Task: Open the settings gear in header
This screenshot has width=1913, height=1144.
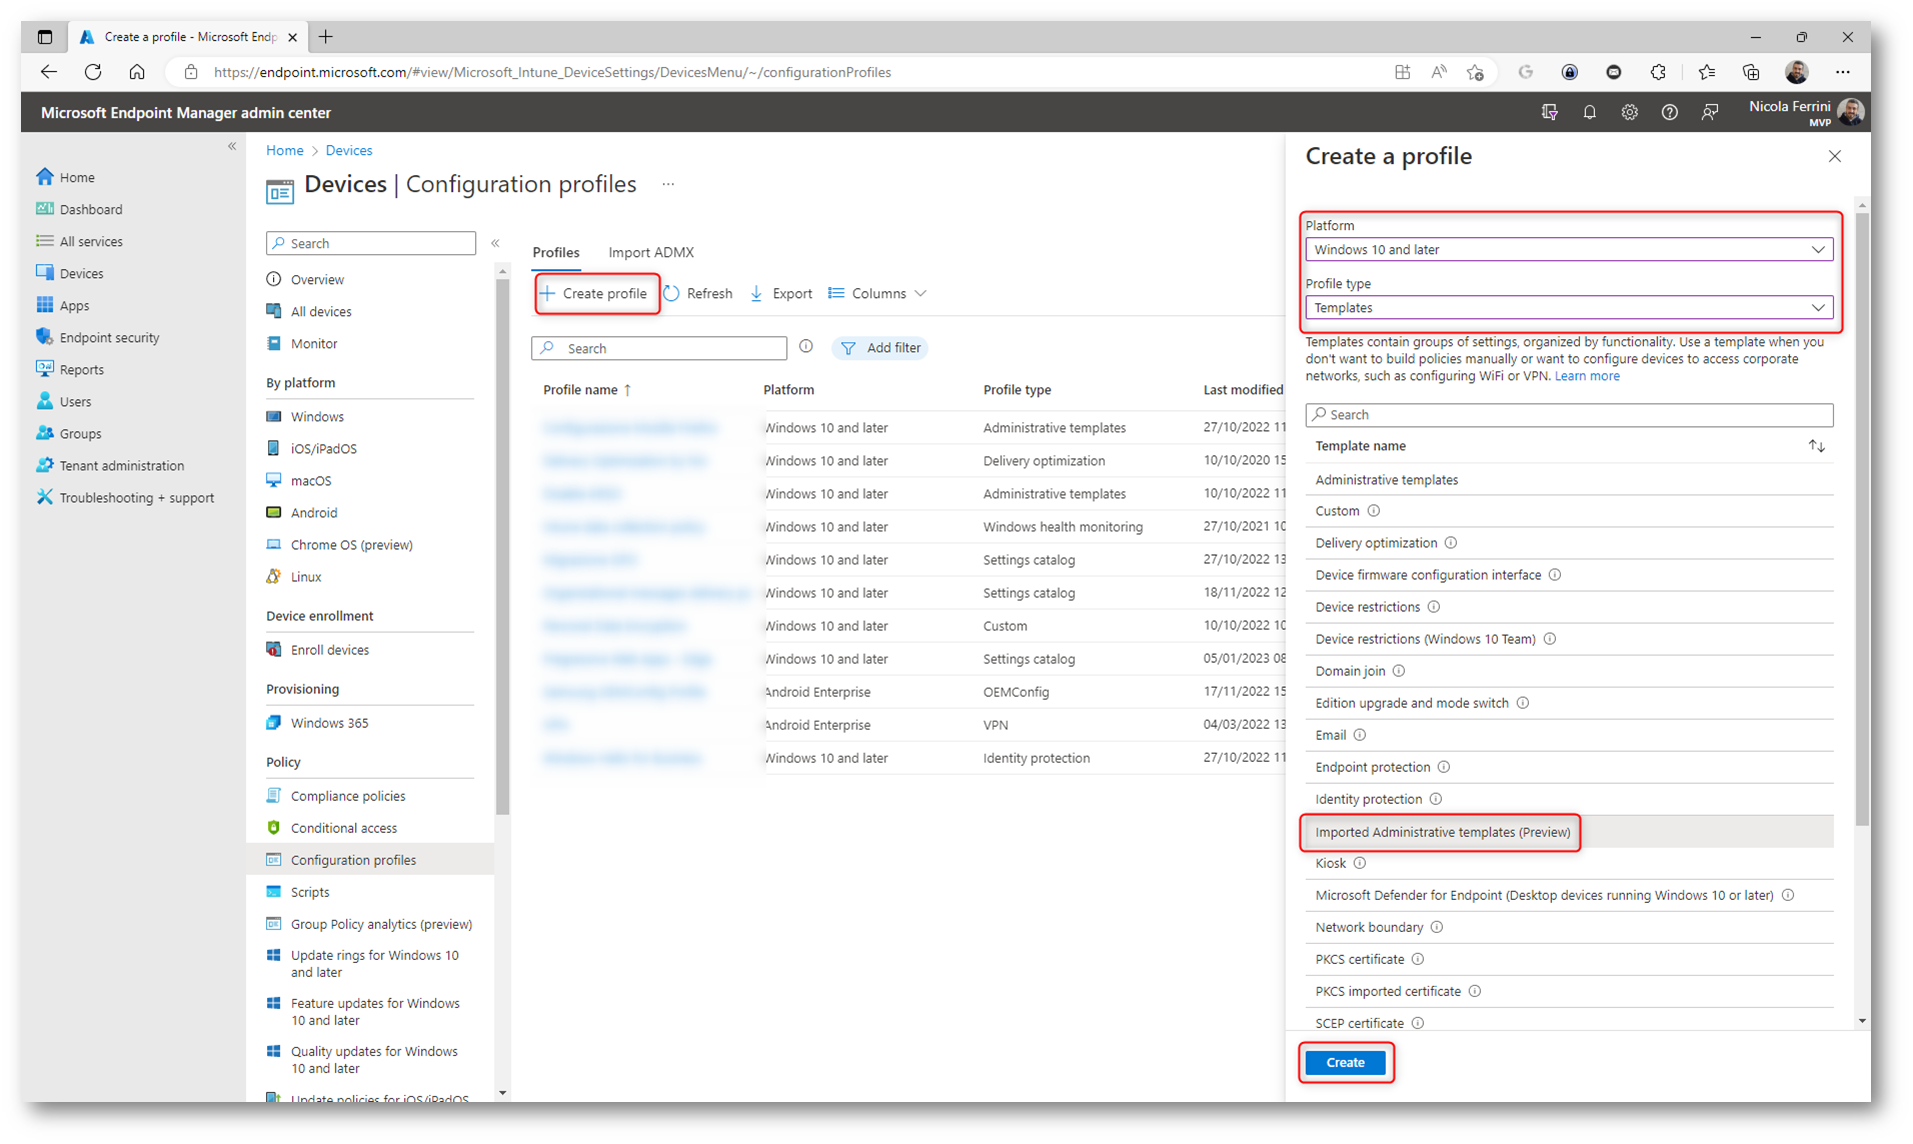Action: click(x=1629, y=113)
